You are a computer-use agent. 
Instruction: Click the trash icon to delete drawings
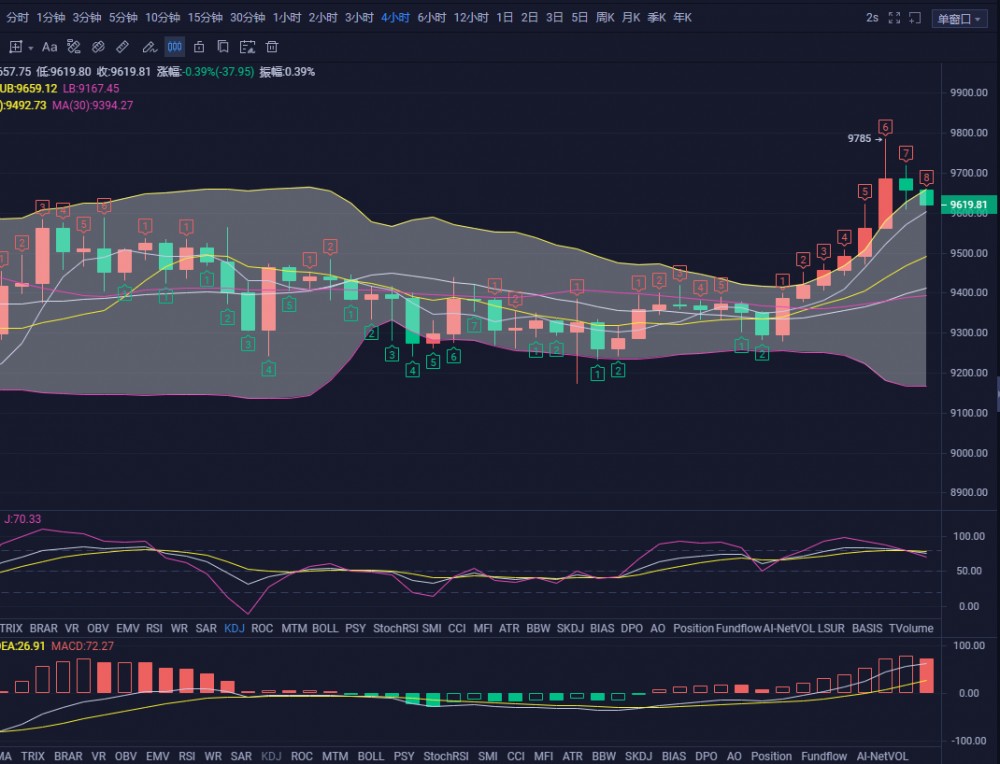pos(272,47)
